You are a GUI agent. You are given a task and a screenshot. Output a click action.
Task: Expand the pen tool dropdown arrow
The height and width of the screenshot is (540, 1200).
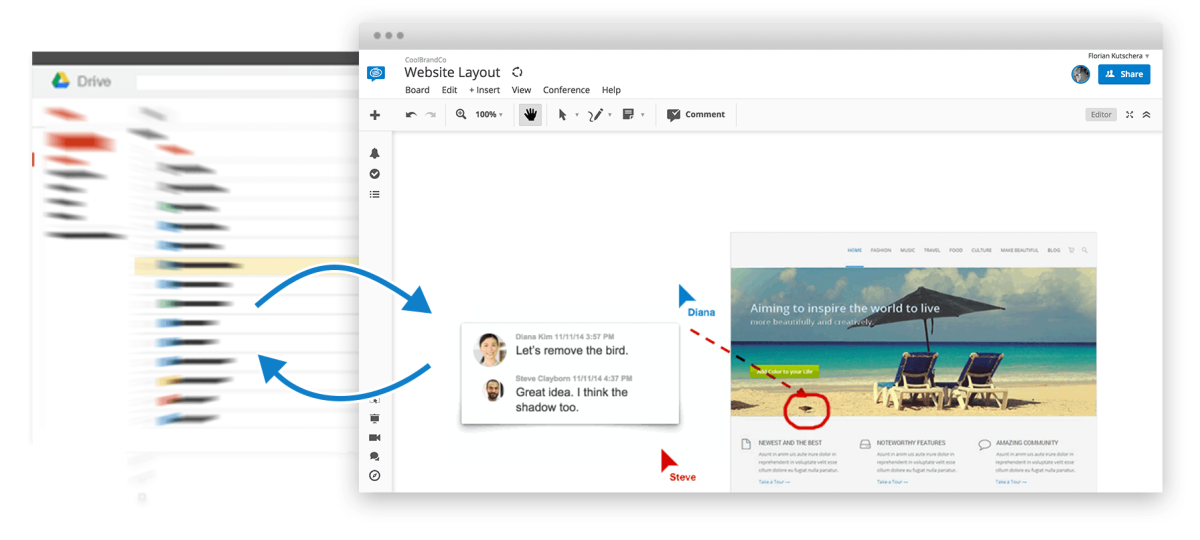tap(610, 116)
